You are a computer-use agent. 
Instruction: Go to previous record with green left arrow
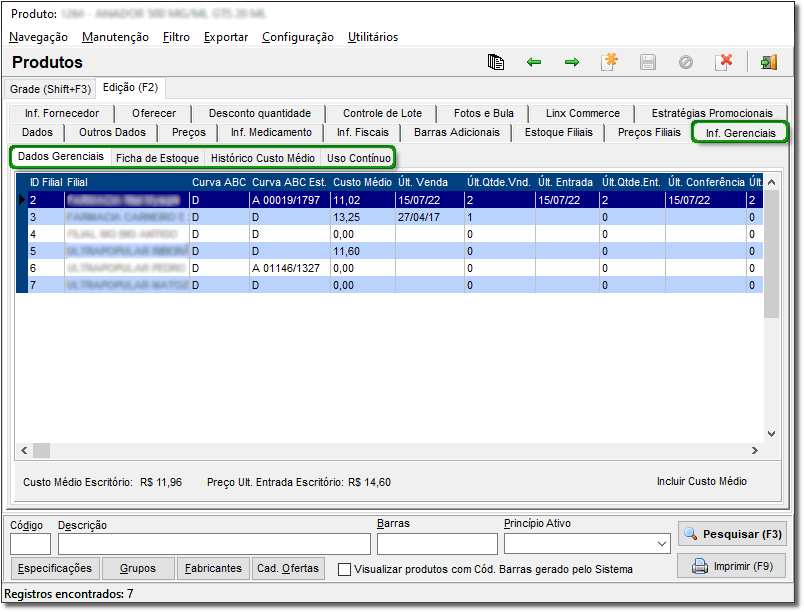tap(534, 62)
